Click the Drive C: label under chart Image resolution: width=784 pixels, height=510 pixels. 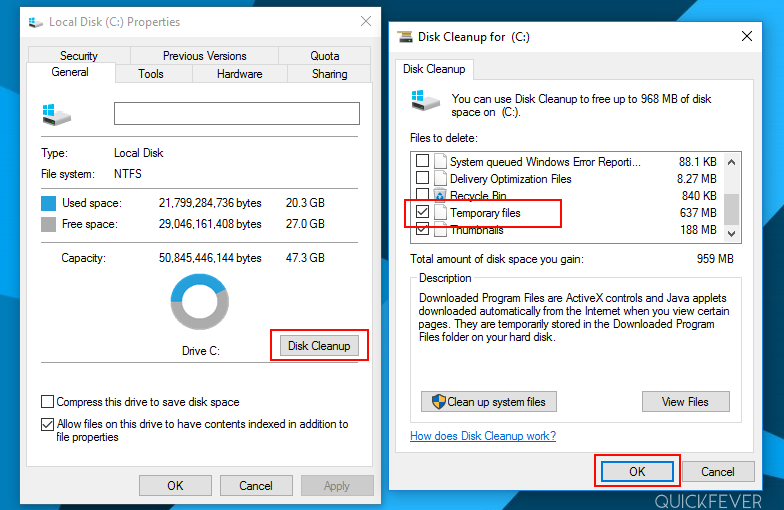coord(201,350)
